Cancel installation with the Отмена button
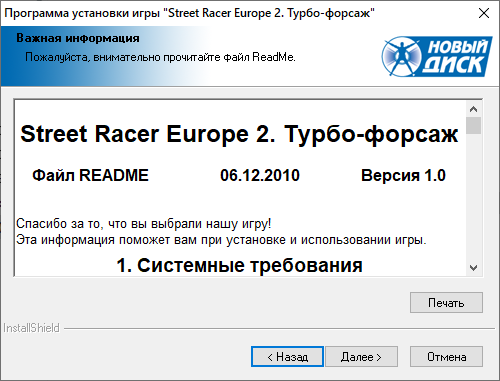This screenshot has width=500, height=381. 446,357
